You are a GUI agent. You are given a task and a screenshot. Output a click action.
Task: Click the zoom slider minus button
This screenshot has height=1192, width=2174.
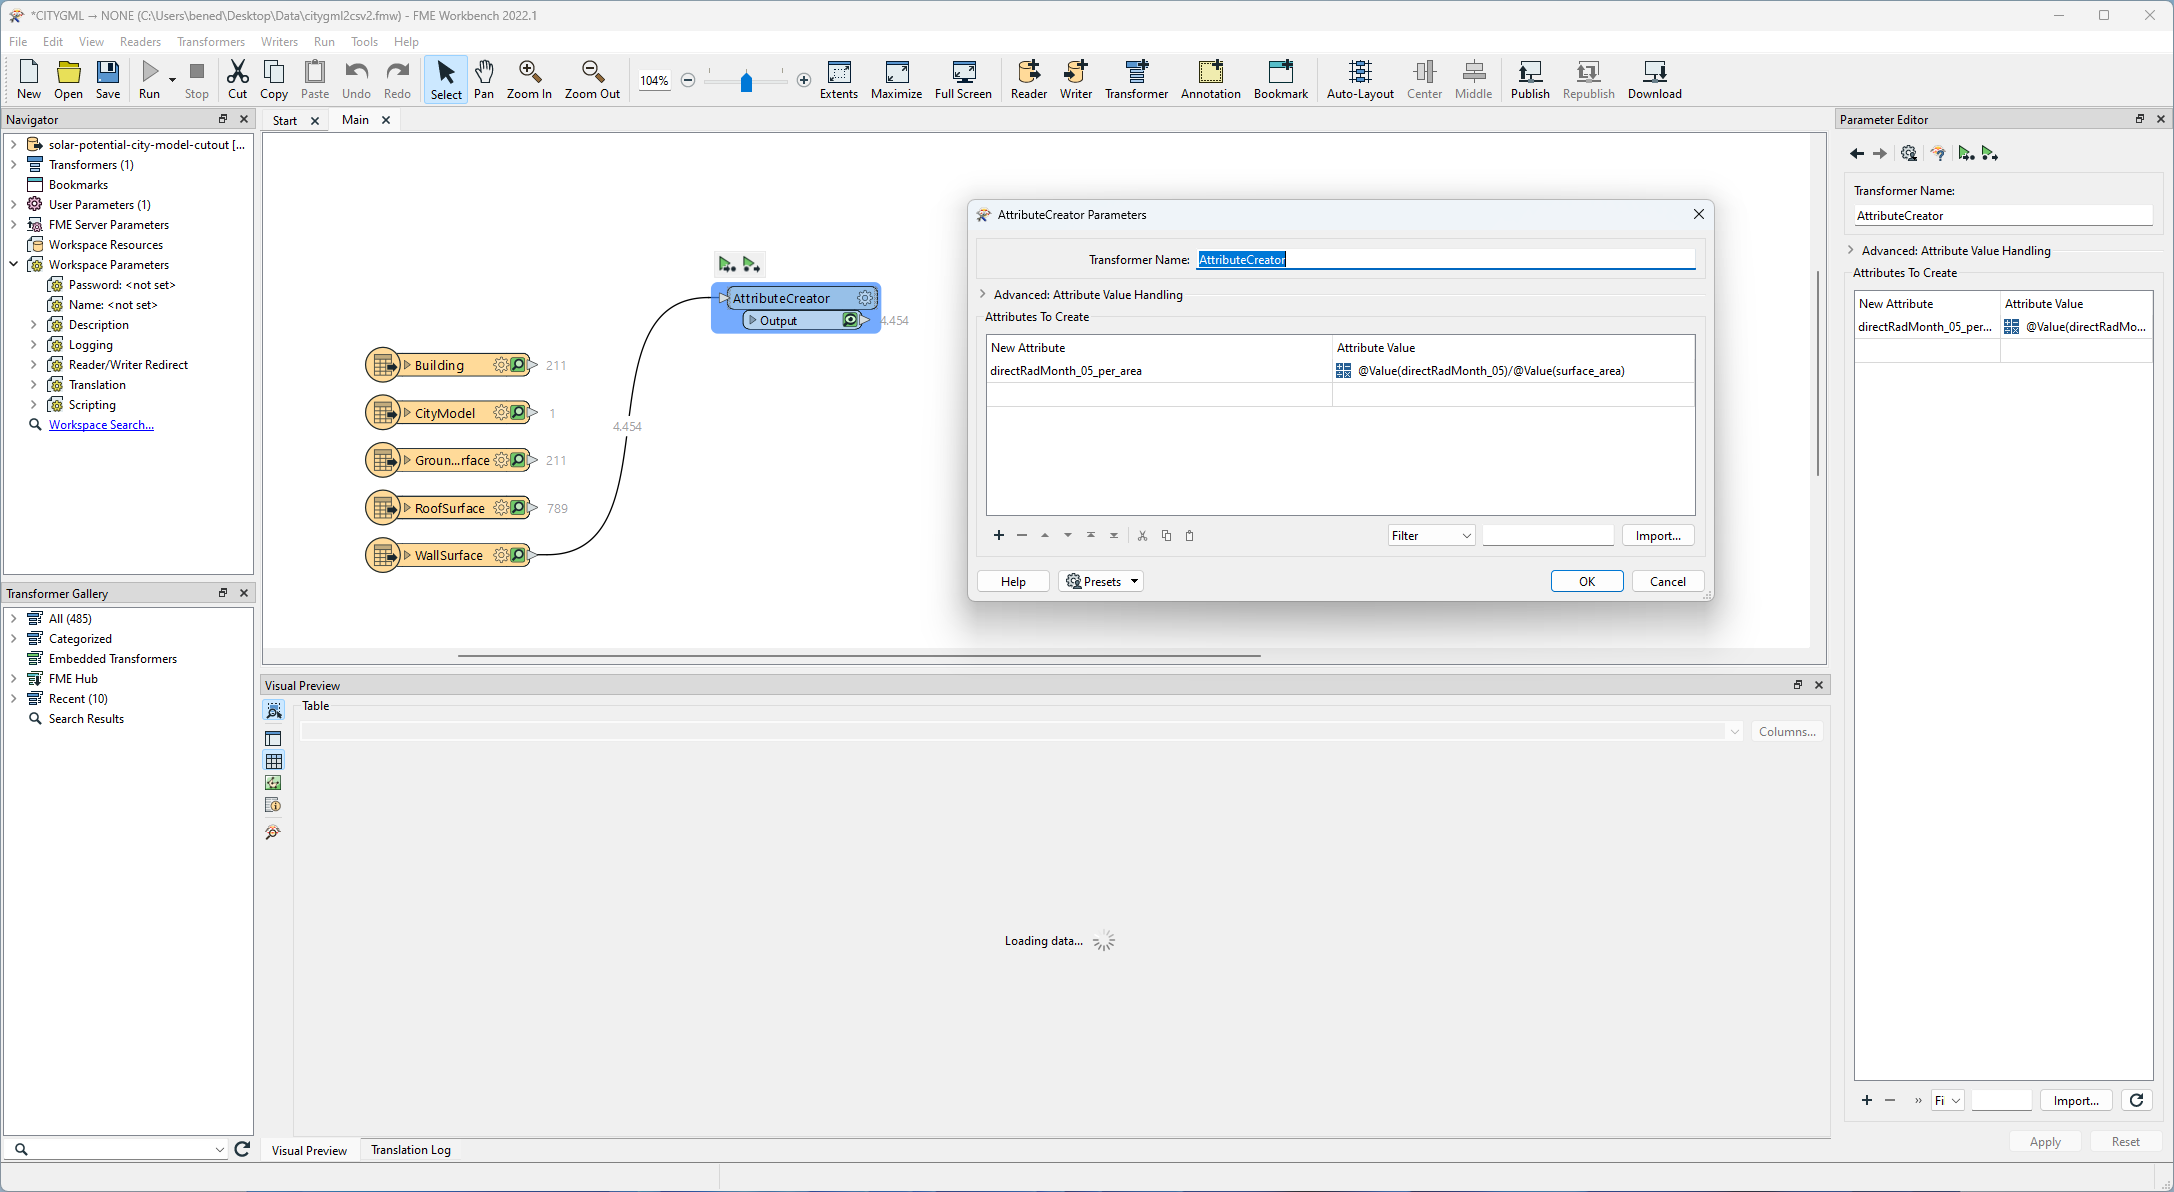[x=688, y=80]
